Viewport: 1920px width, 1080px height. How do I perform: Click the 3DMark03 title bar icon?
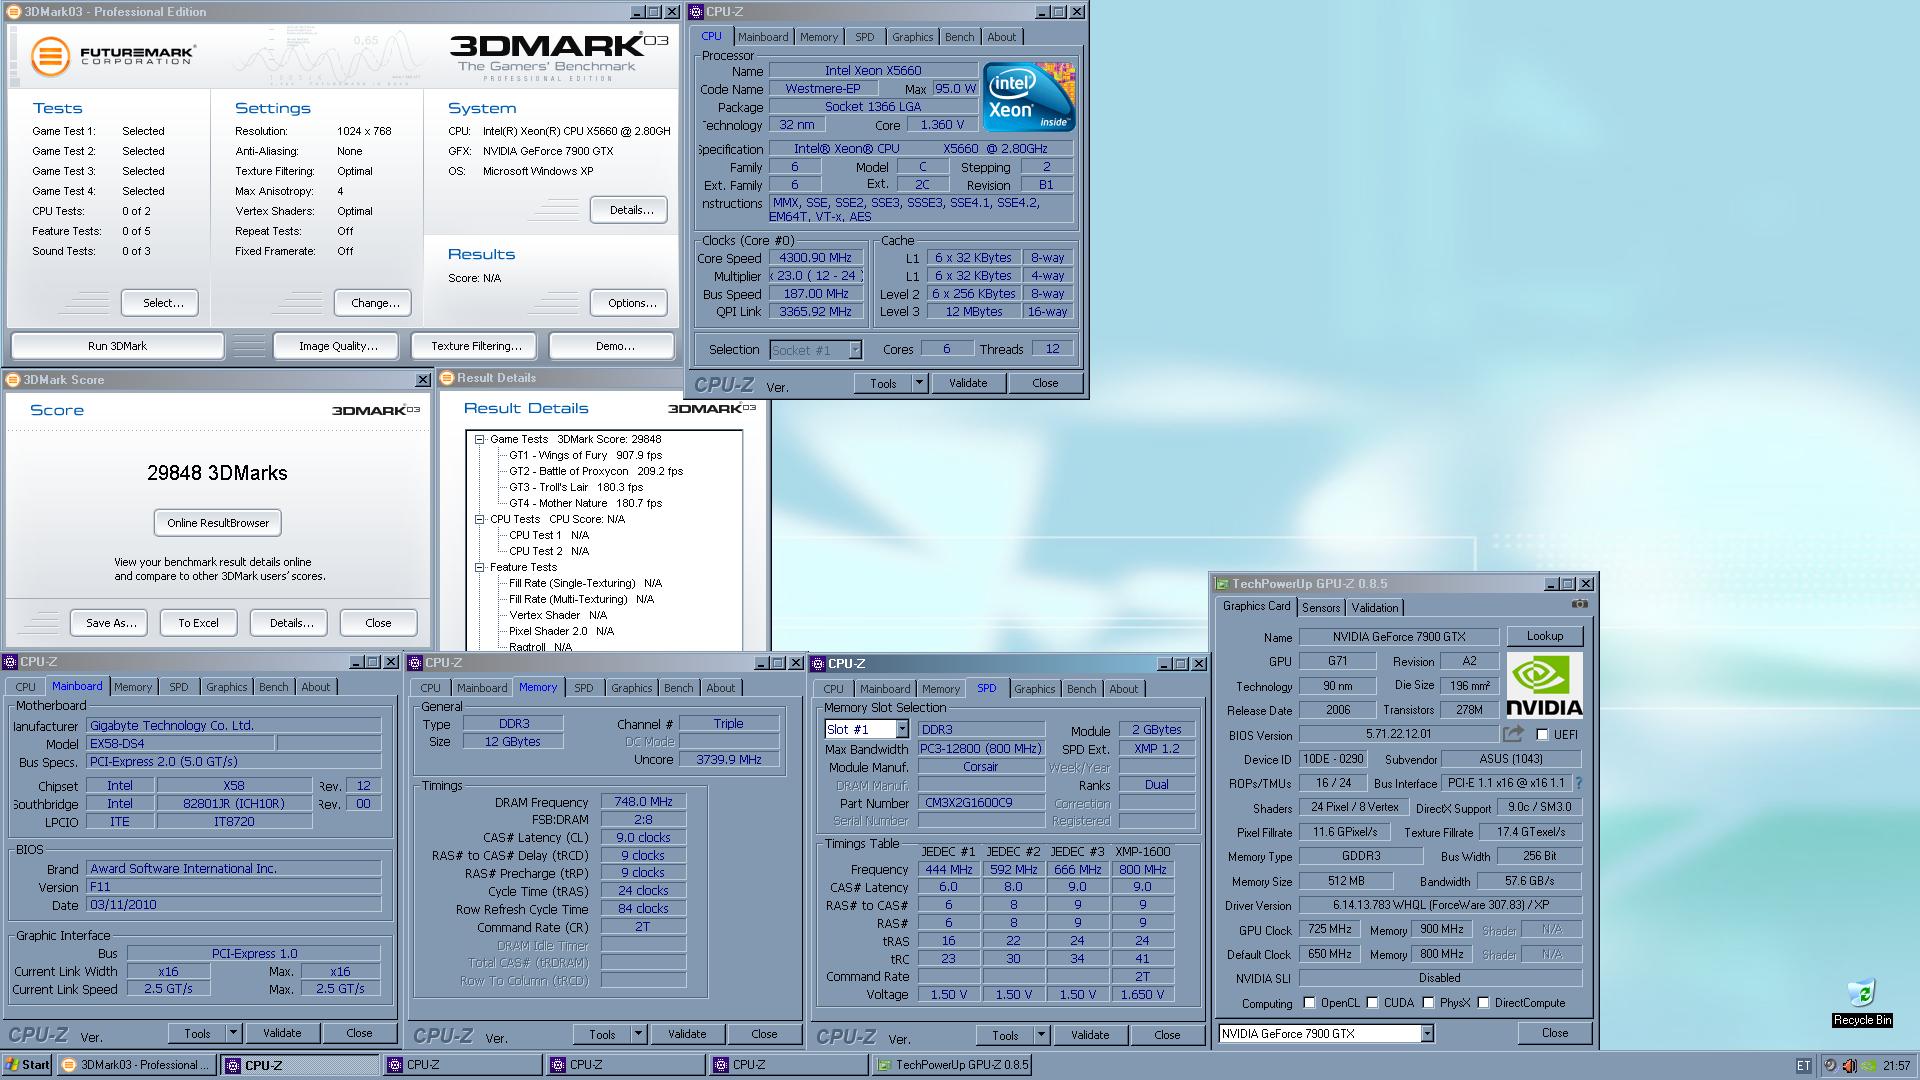[x=14, y=12]
